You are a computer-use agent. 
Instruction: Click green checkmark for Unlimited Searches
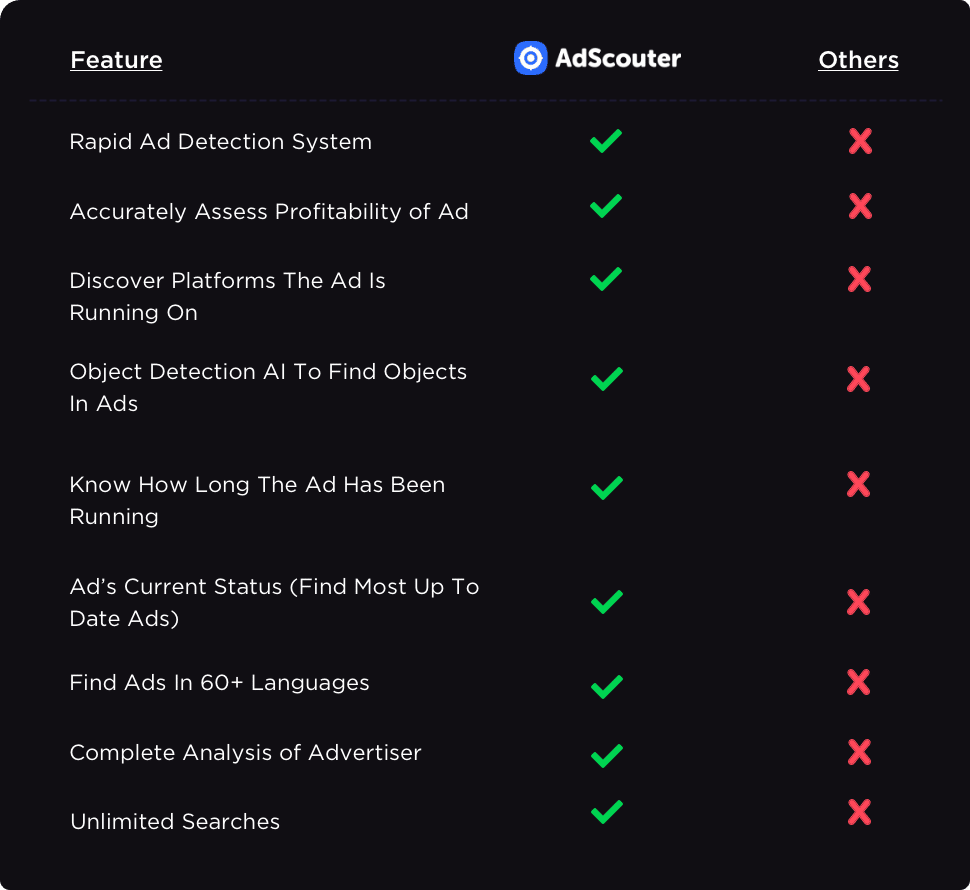coord(607,812)
